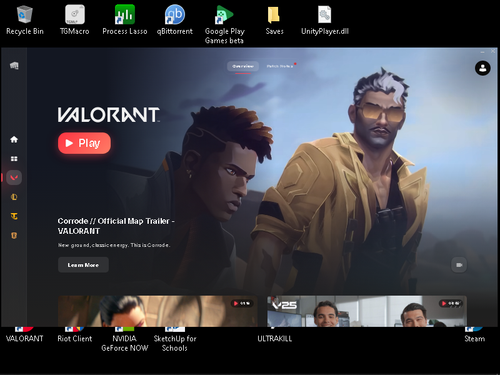The image size is (500, 375).
Task: Select the UnityPlayer.dll file icon
Action: pos(325,20)
